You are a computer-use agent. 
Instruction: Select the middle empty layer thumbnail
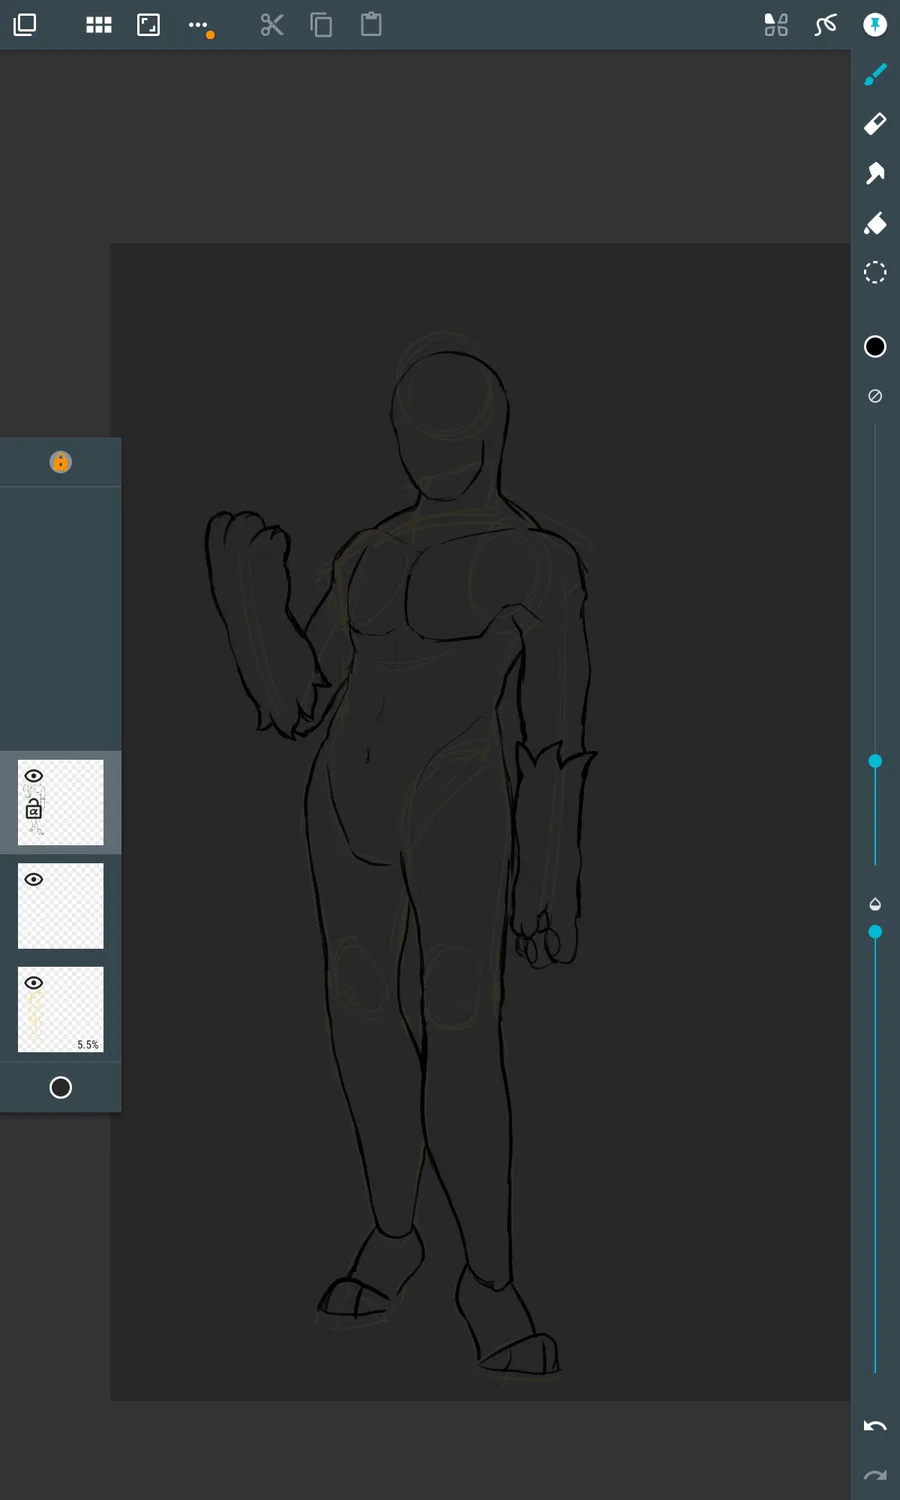pyautogui.click(x=61, y=906)
